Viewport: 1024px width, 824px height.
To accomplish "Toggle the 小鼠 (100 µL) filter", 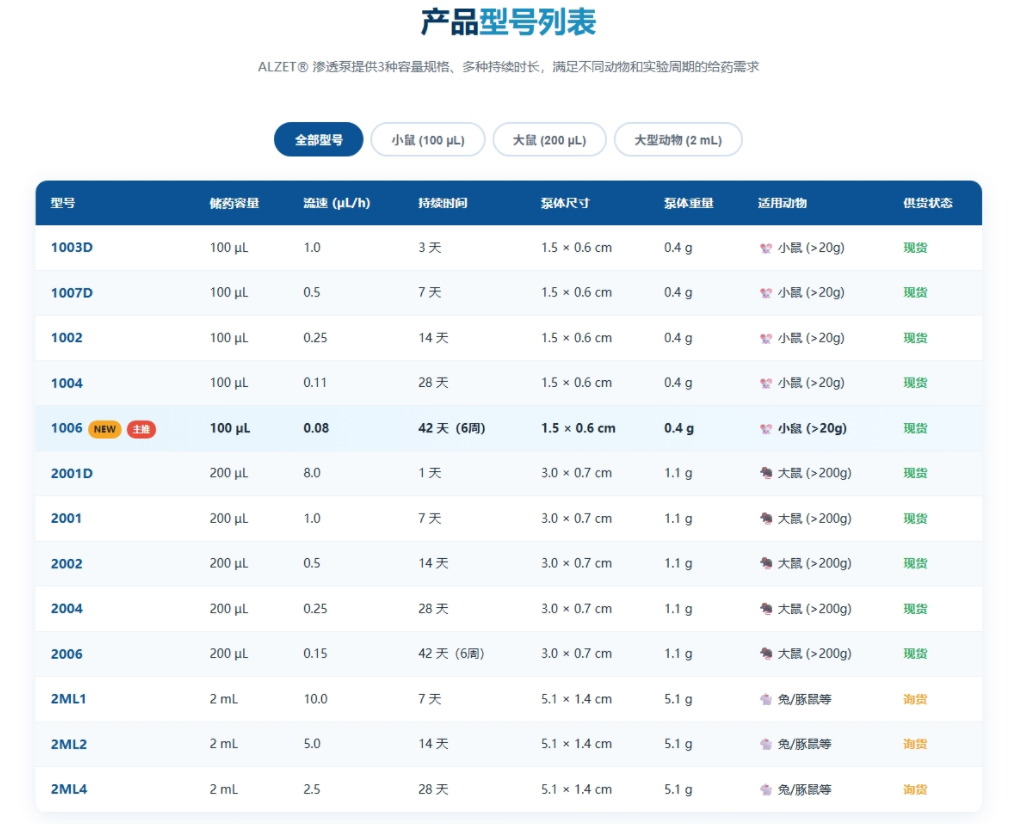I will [x=427, y=139].
